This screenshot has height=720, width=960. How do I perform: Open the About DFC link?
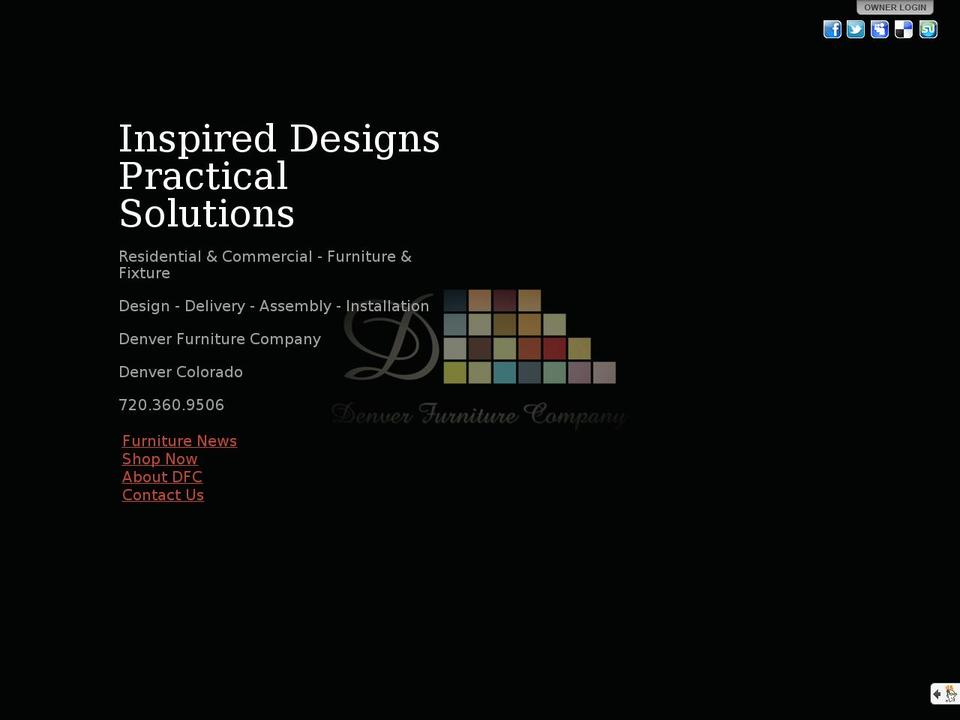point(162,477)
